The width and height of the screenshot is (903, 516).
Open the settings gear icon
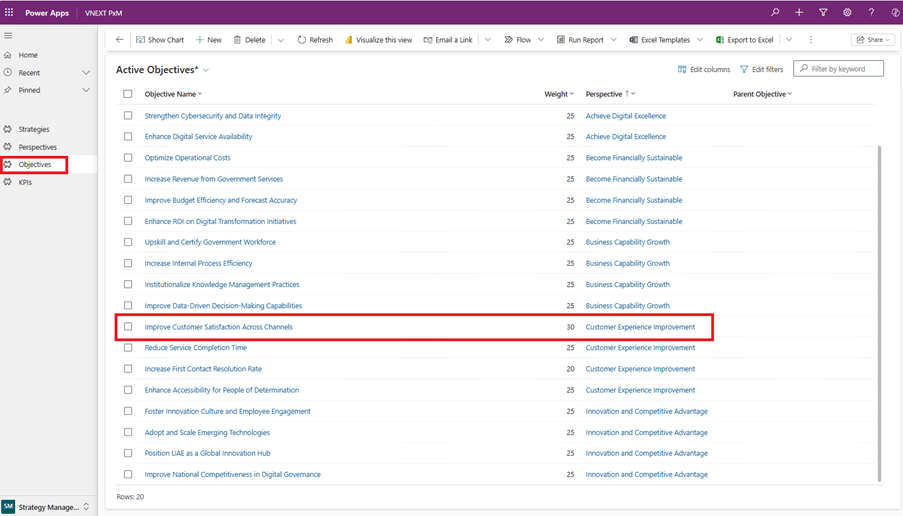pyautogui.click(x=847, y=12)
